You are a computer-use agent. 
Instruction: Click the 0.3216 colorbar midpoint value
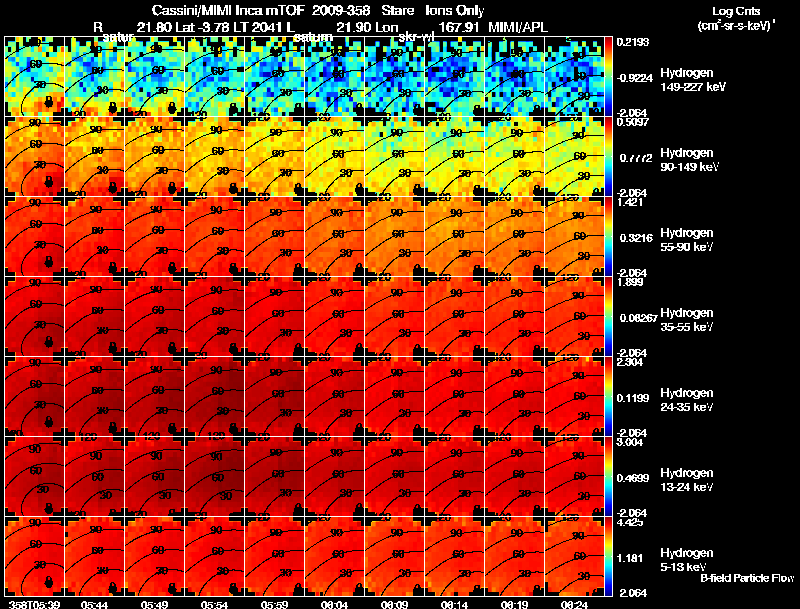coord(636,238)
